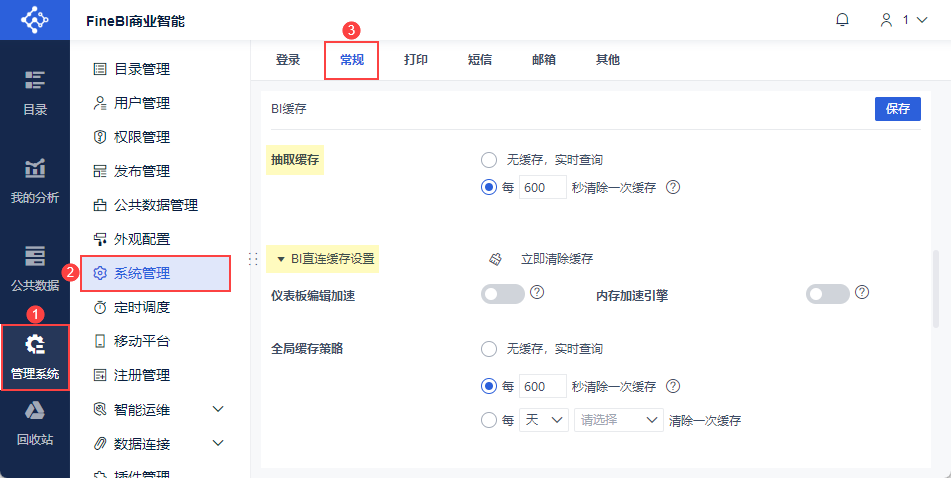The image size is (951, 478).
Task: Open the 请选择 time dropdown
Action: point(618,420)
